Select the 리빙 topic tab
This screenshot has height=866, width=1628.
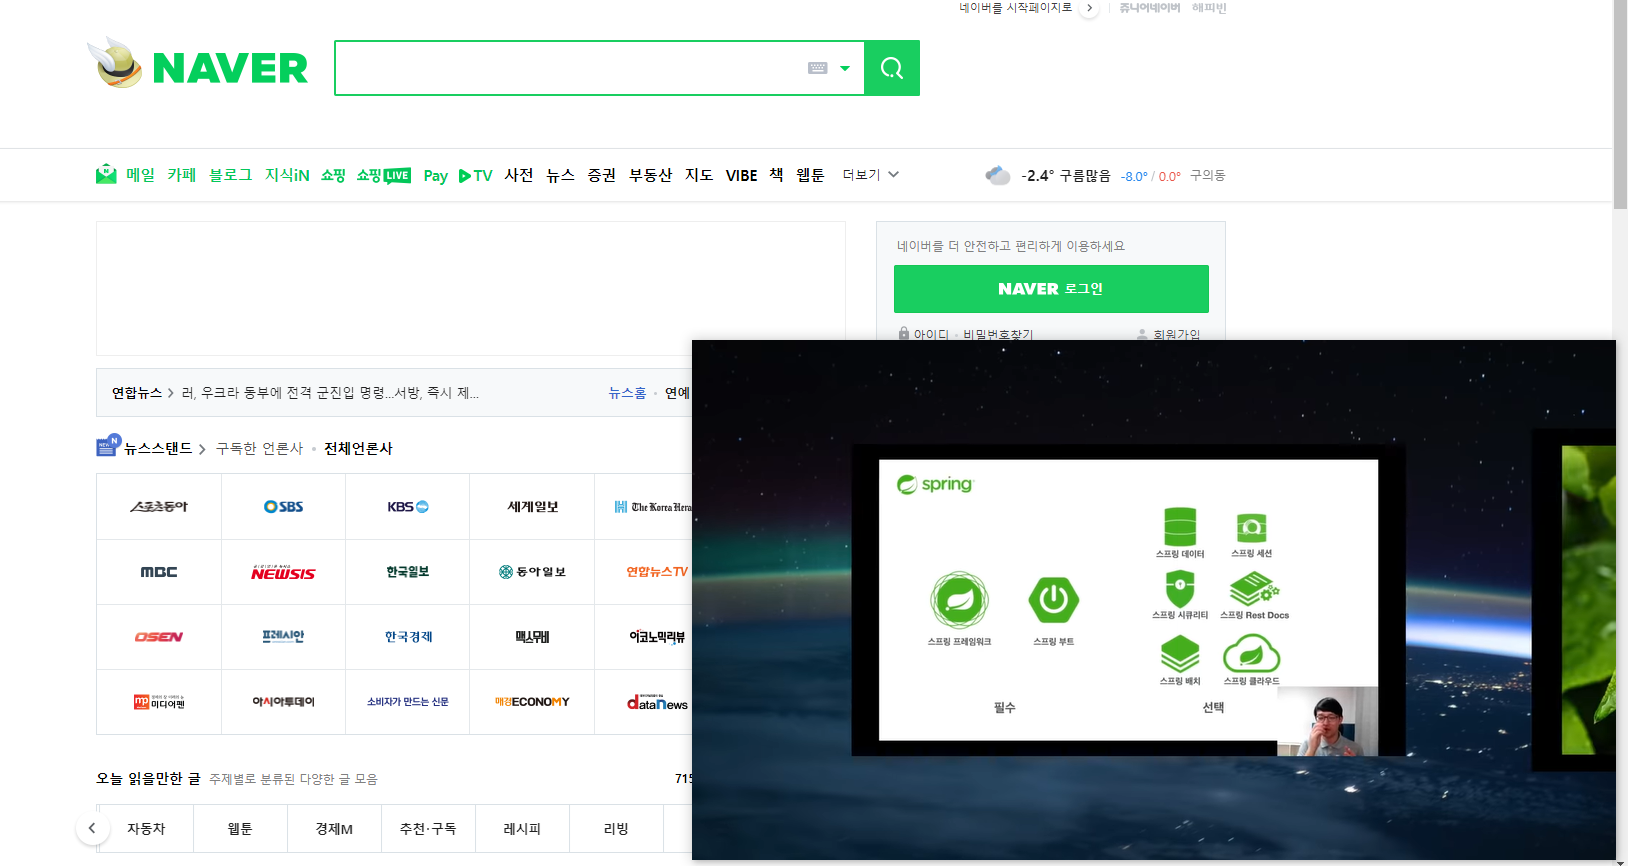616,829
